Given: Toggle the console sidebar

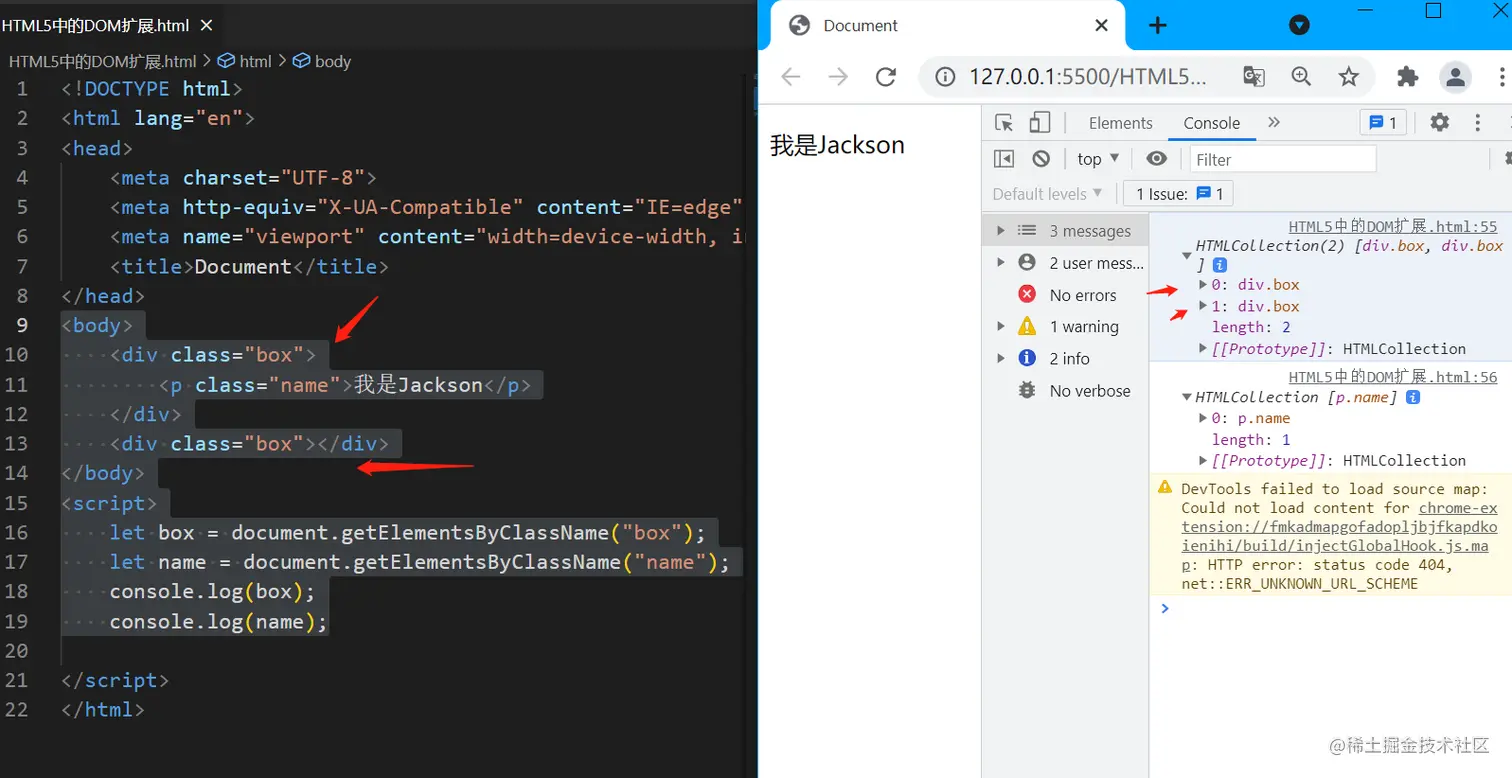Looking at the screenshot, I should pyautogui.click(x=1004, y=159).
